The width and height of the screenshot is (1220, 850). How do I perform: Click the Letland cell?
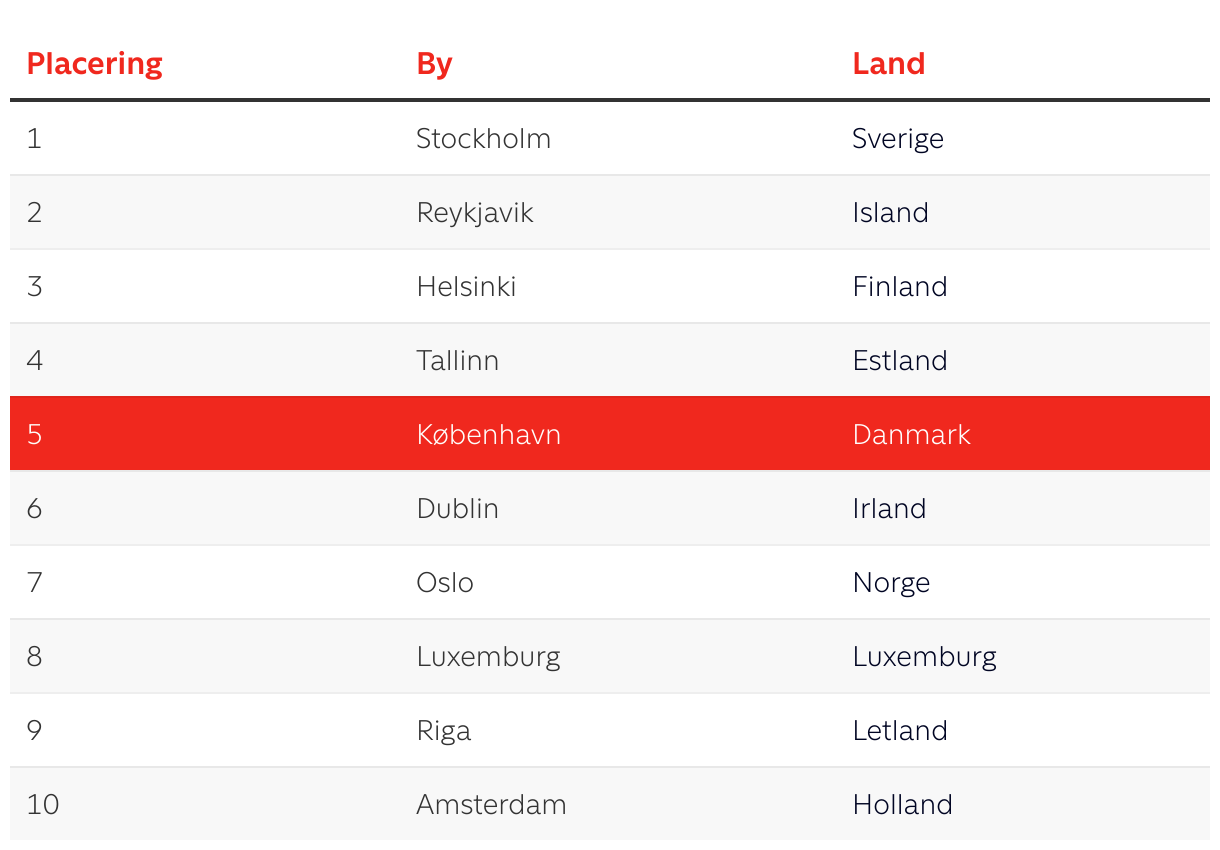tap(900, 730)
